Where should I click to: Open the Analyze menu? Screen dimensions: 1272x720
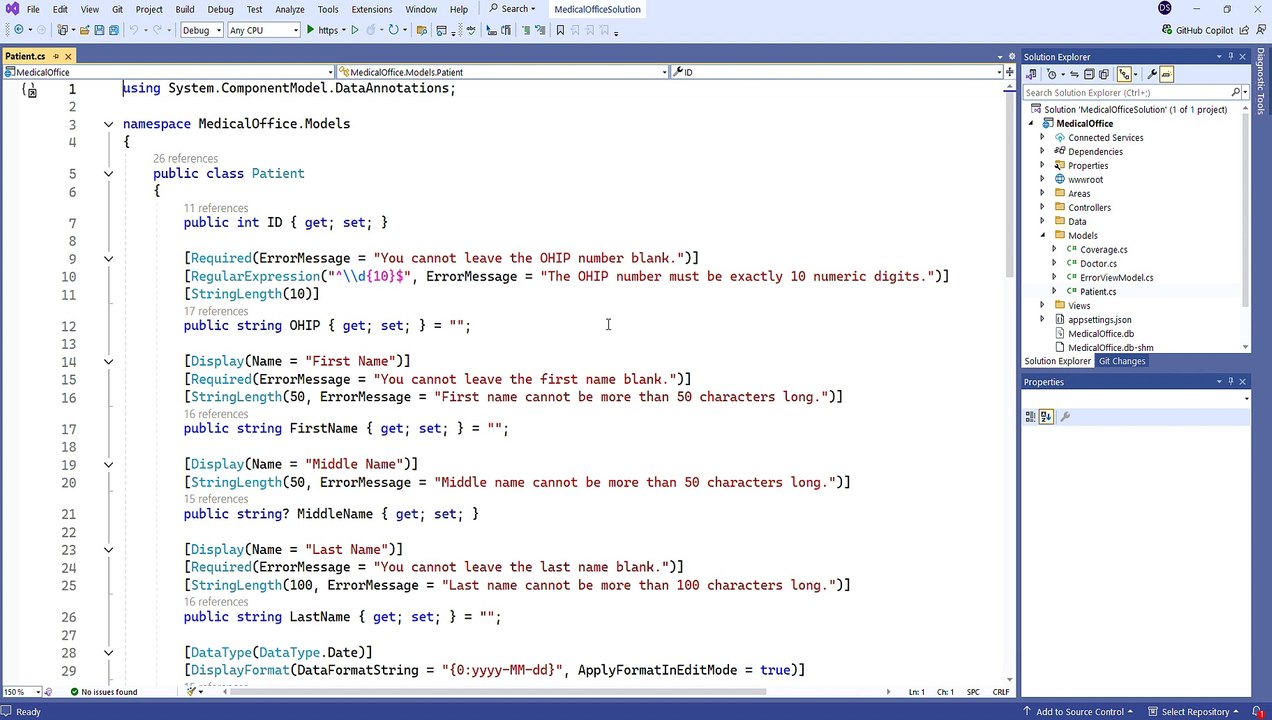tap(289, 9)
